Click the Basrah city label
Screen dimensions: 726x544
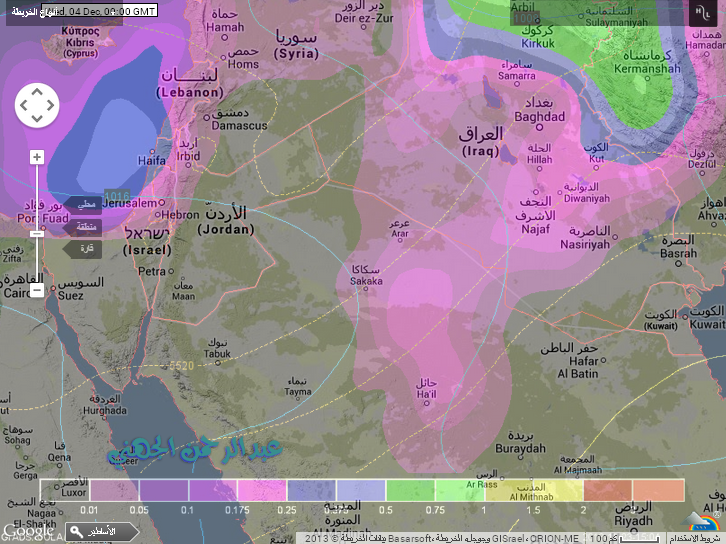click(x=678, y=253)
